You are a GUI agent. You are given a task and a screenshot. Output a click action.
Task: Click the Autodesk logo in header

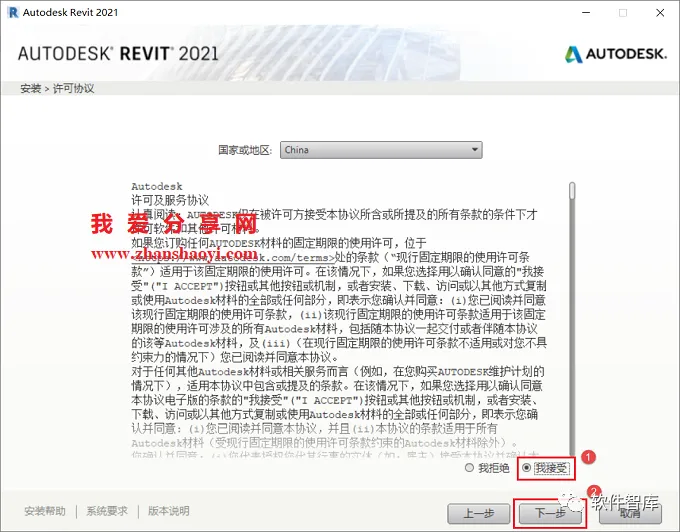pyautogui.click(x=616, y=54)
